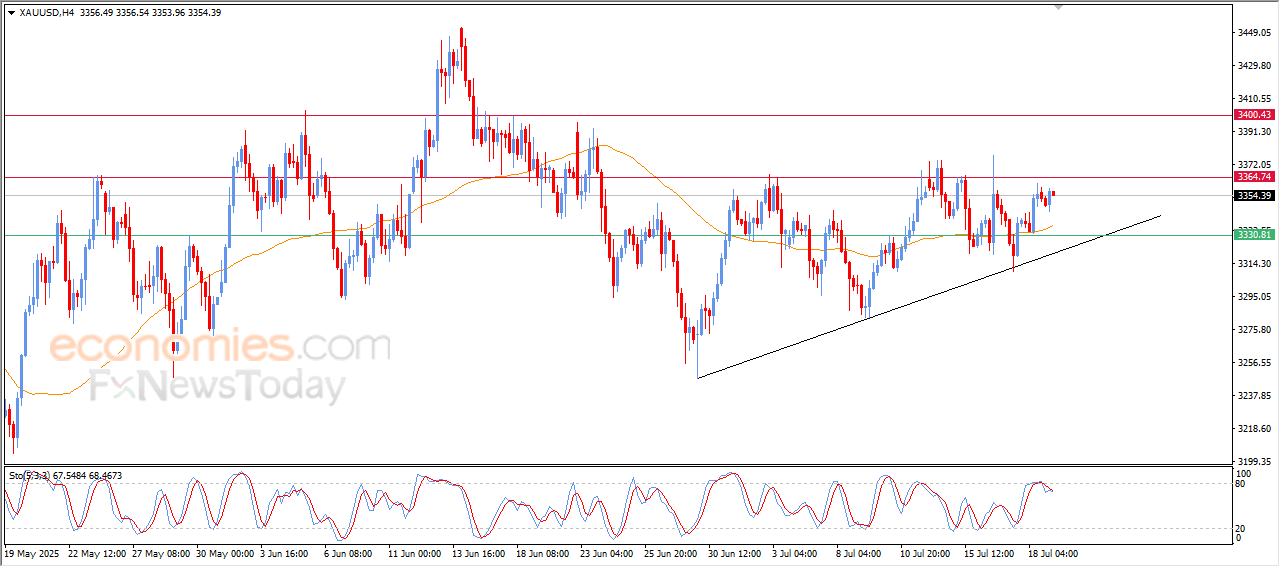This screenshot has height=567, width=1280.
Task: Click the black 3354.39 current price label
Action: pos(1253,195)
